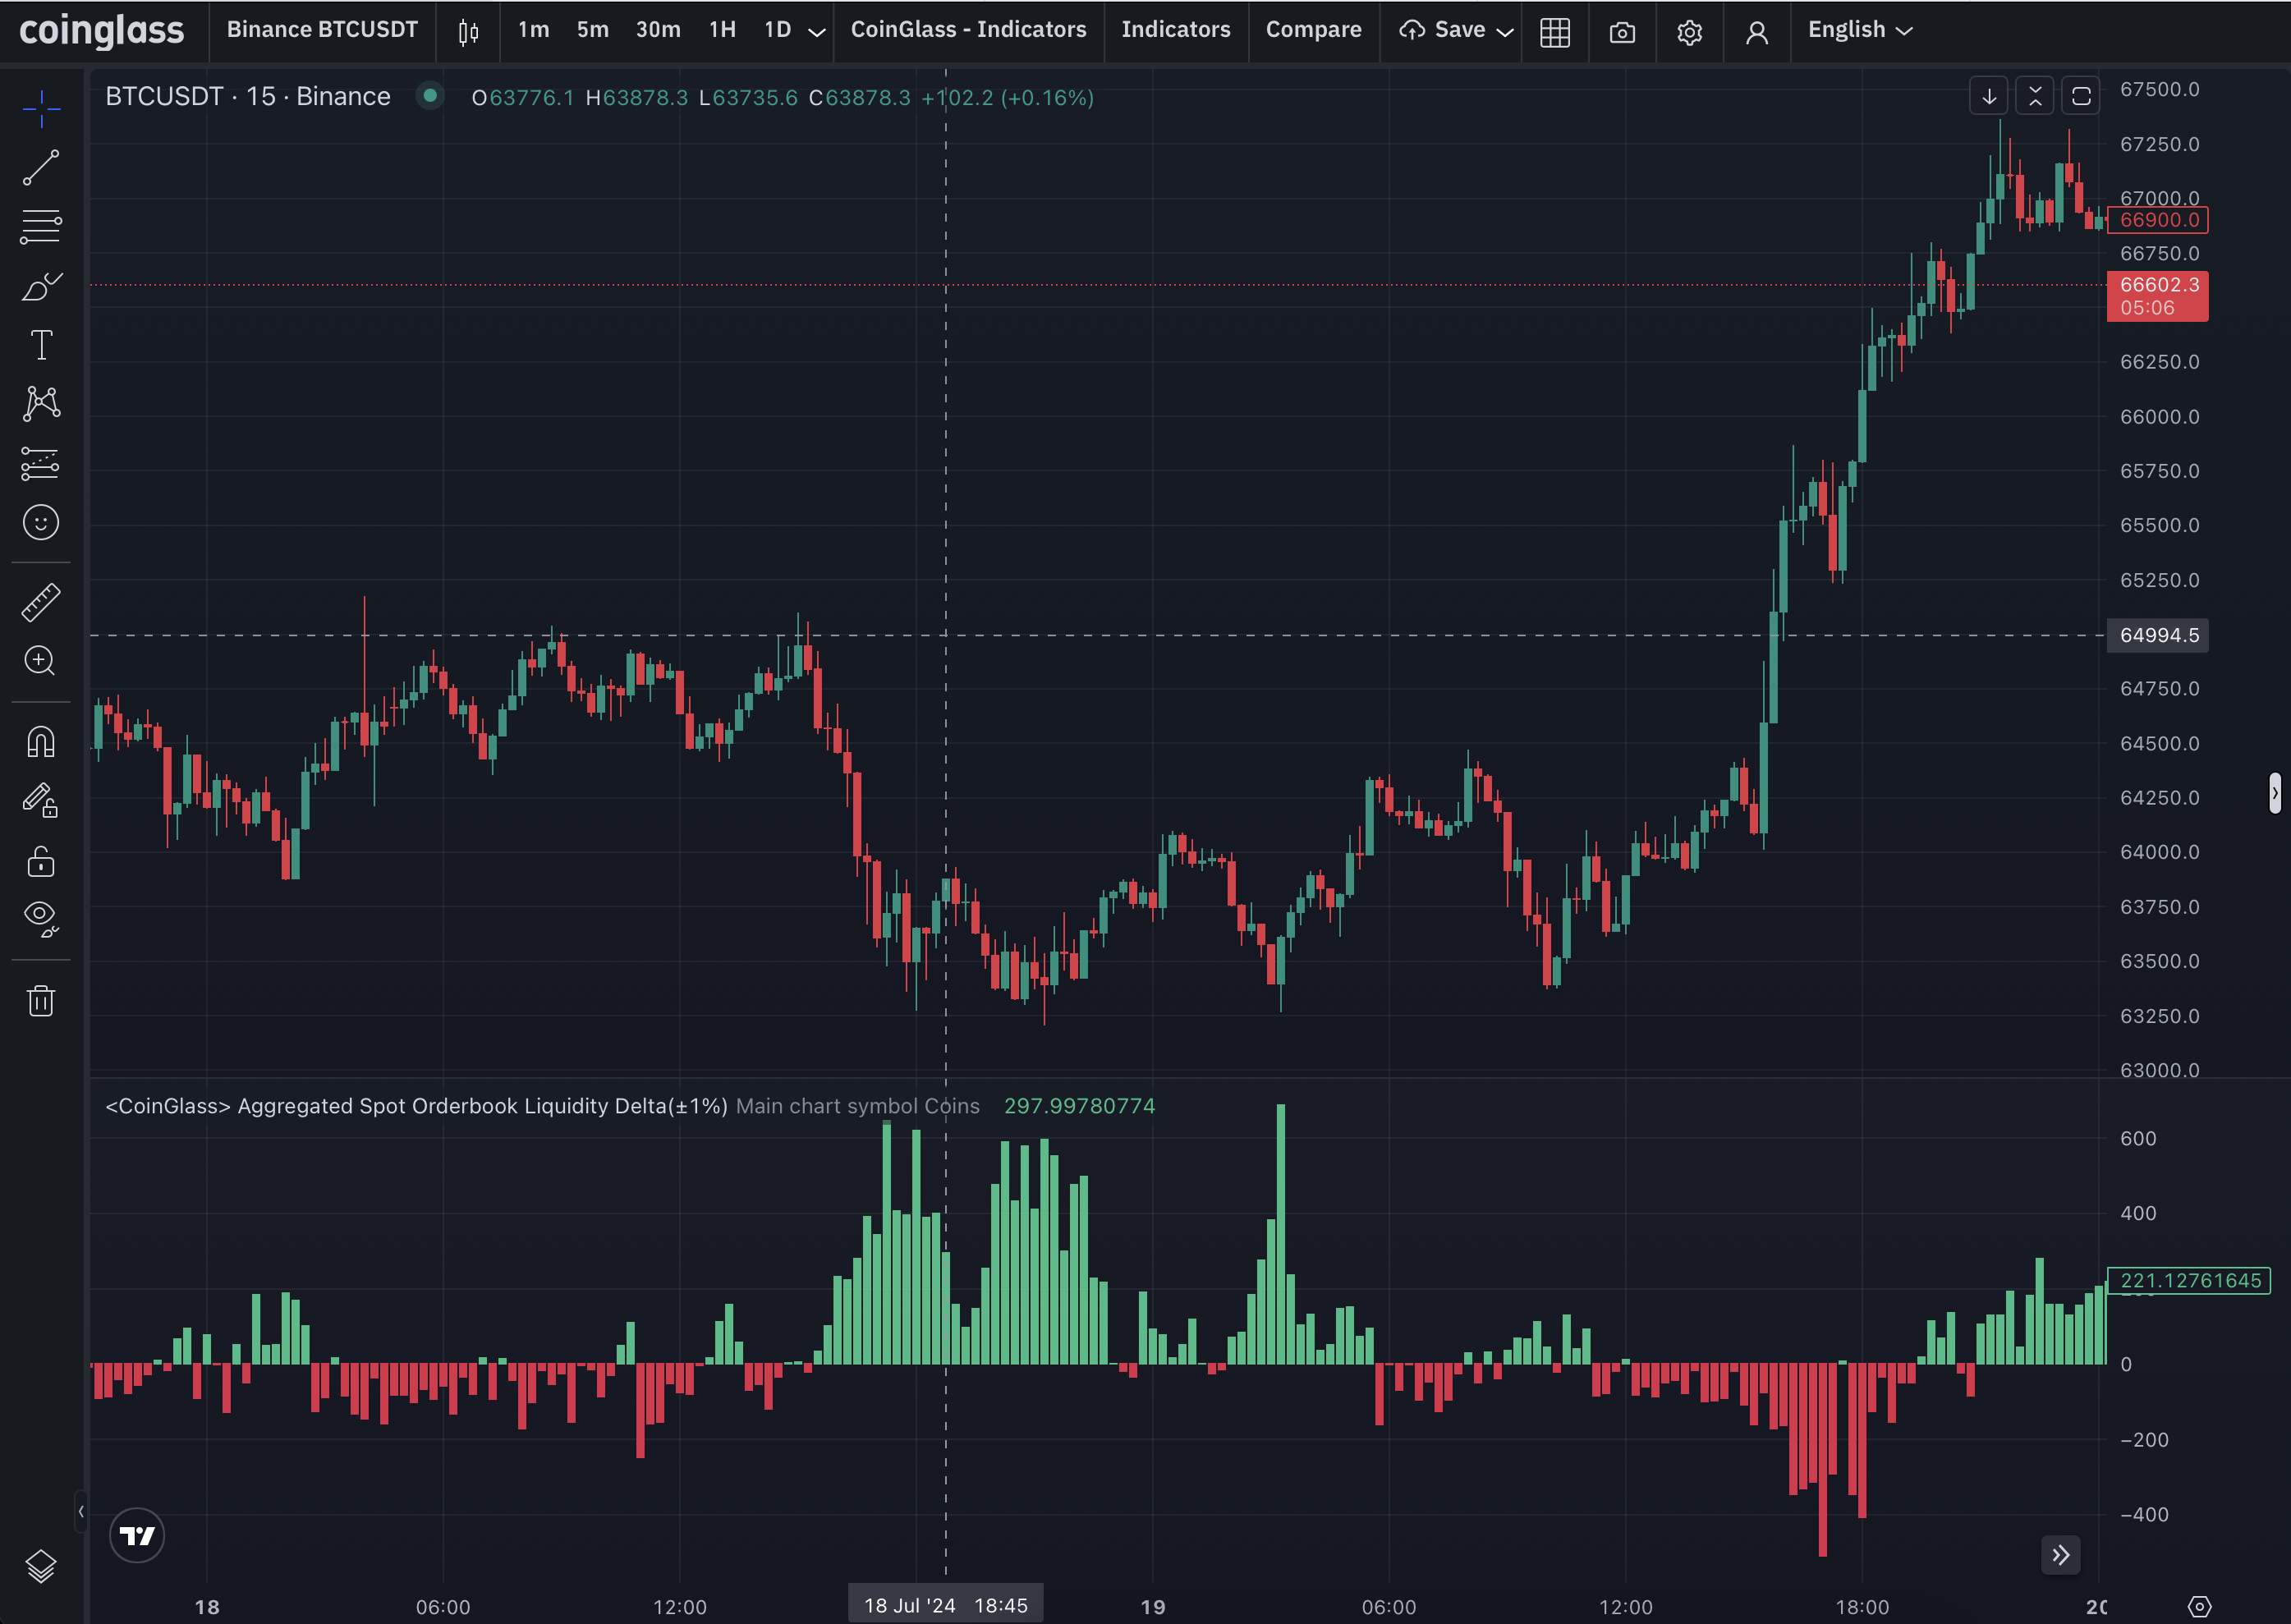Screen dimensions: 2291x1624
Task: Select the ruler measure tool
Action: click(41, 602)
